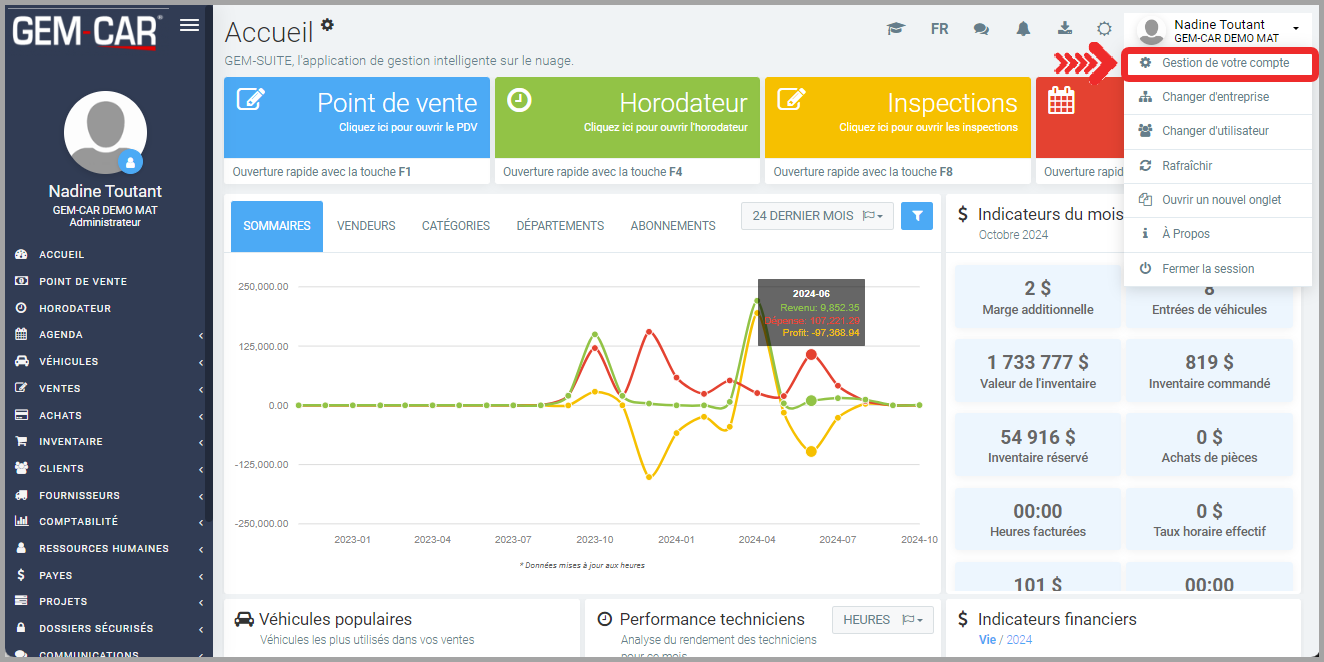Click the red data point on chart
1324x662 pixels.
point(811,355)
